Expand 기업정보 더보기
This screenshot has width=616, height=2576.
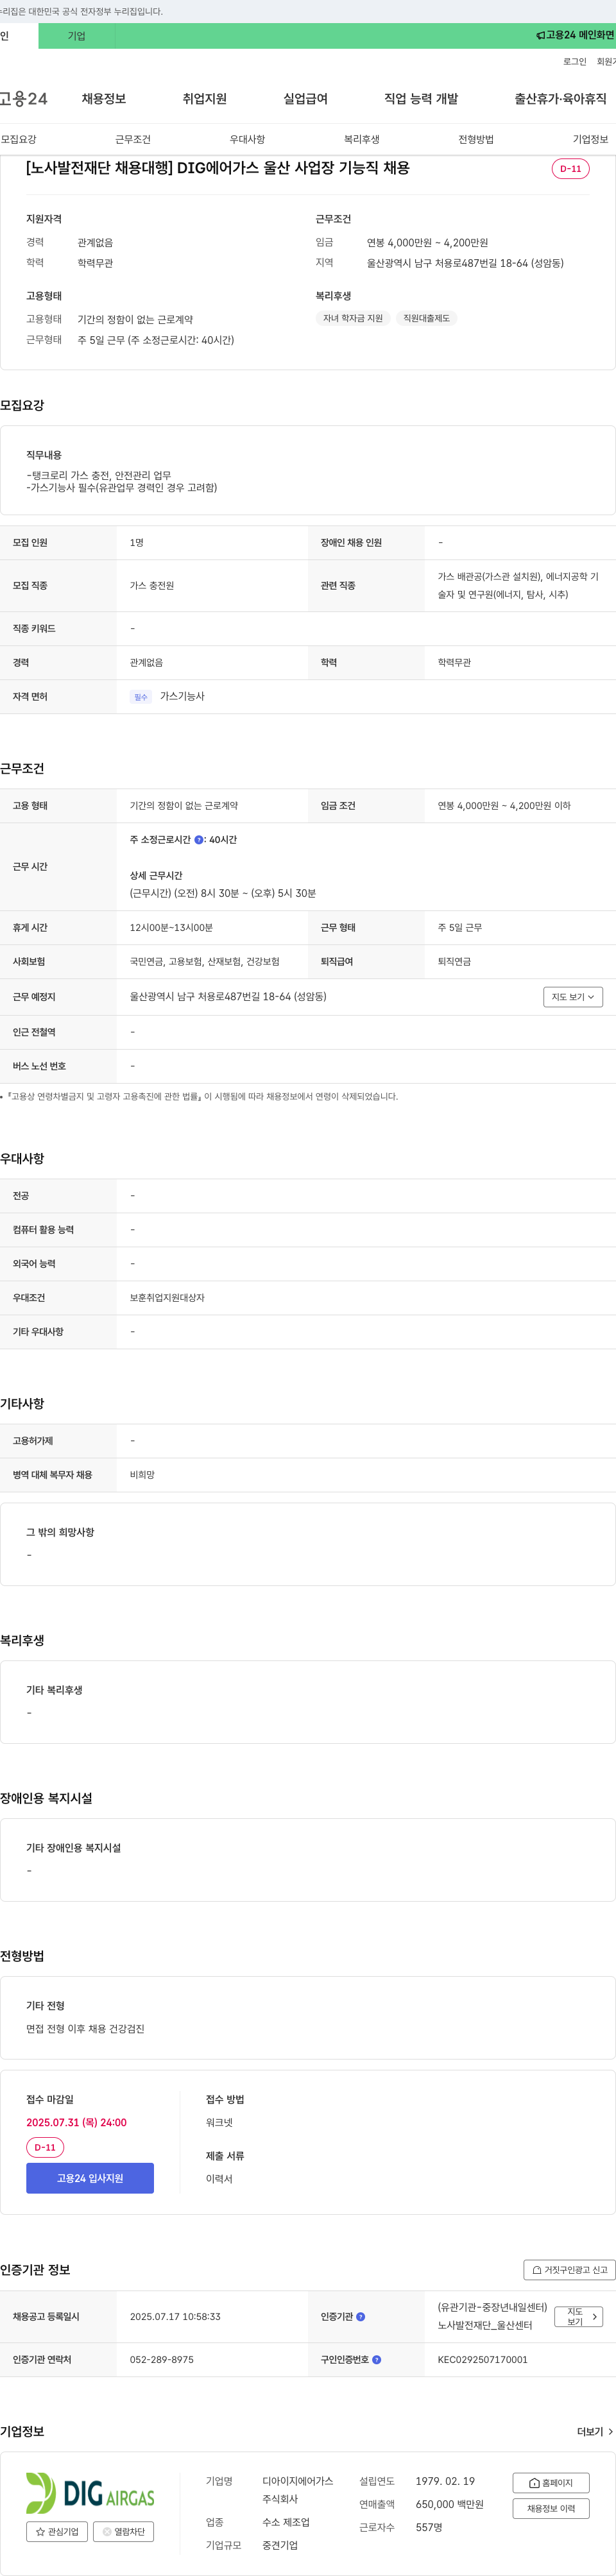coord(595,2432)
